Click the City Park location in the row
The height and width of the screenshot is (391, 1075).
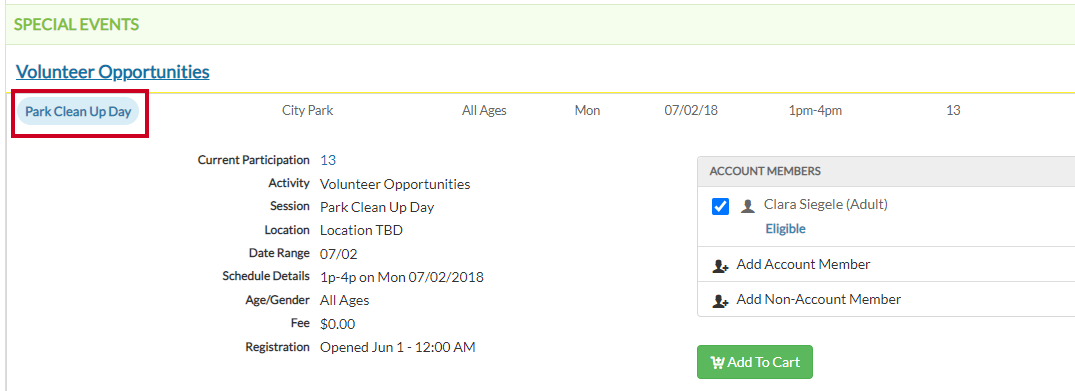coord(308,110)
